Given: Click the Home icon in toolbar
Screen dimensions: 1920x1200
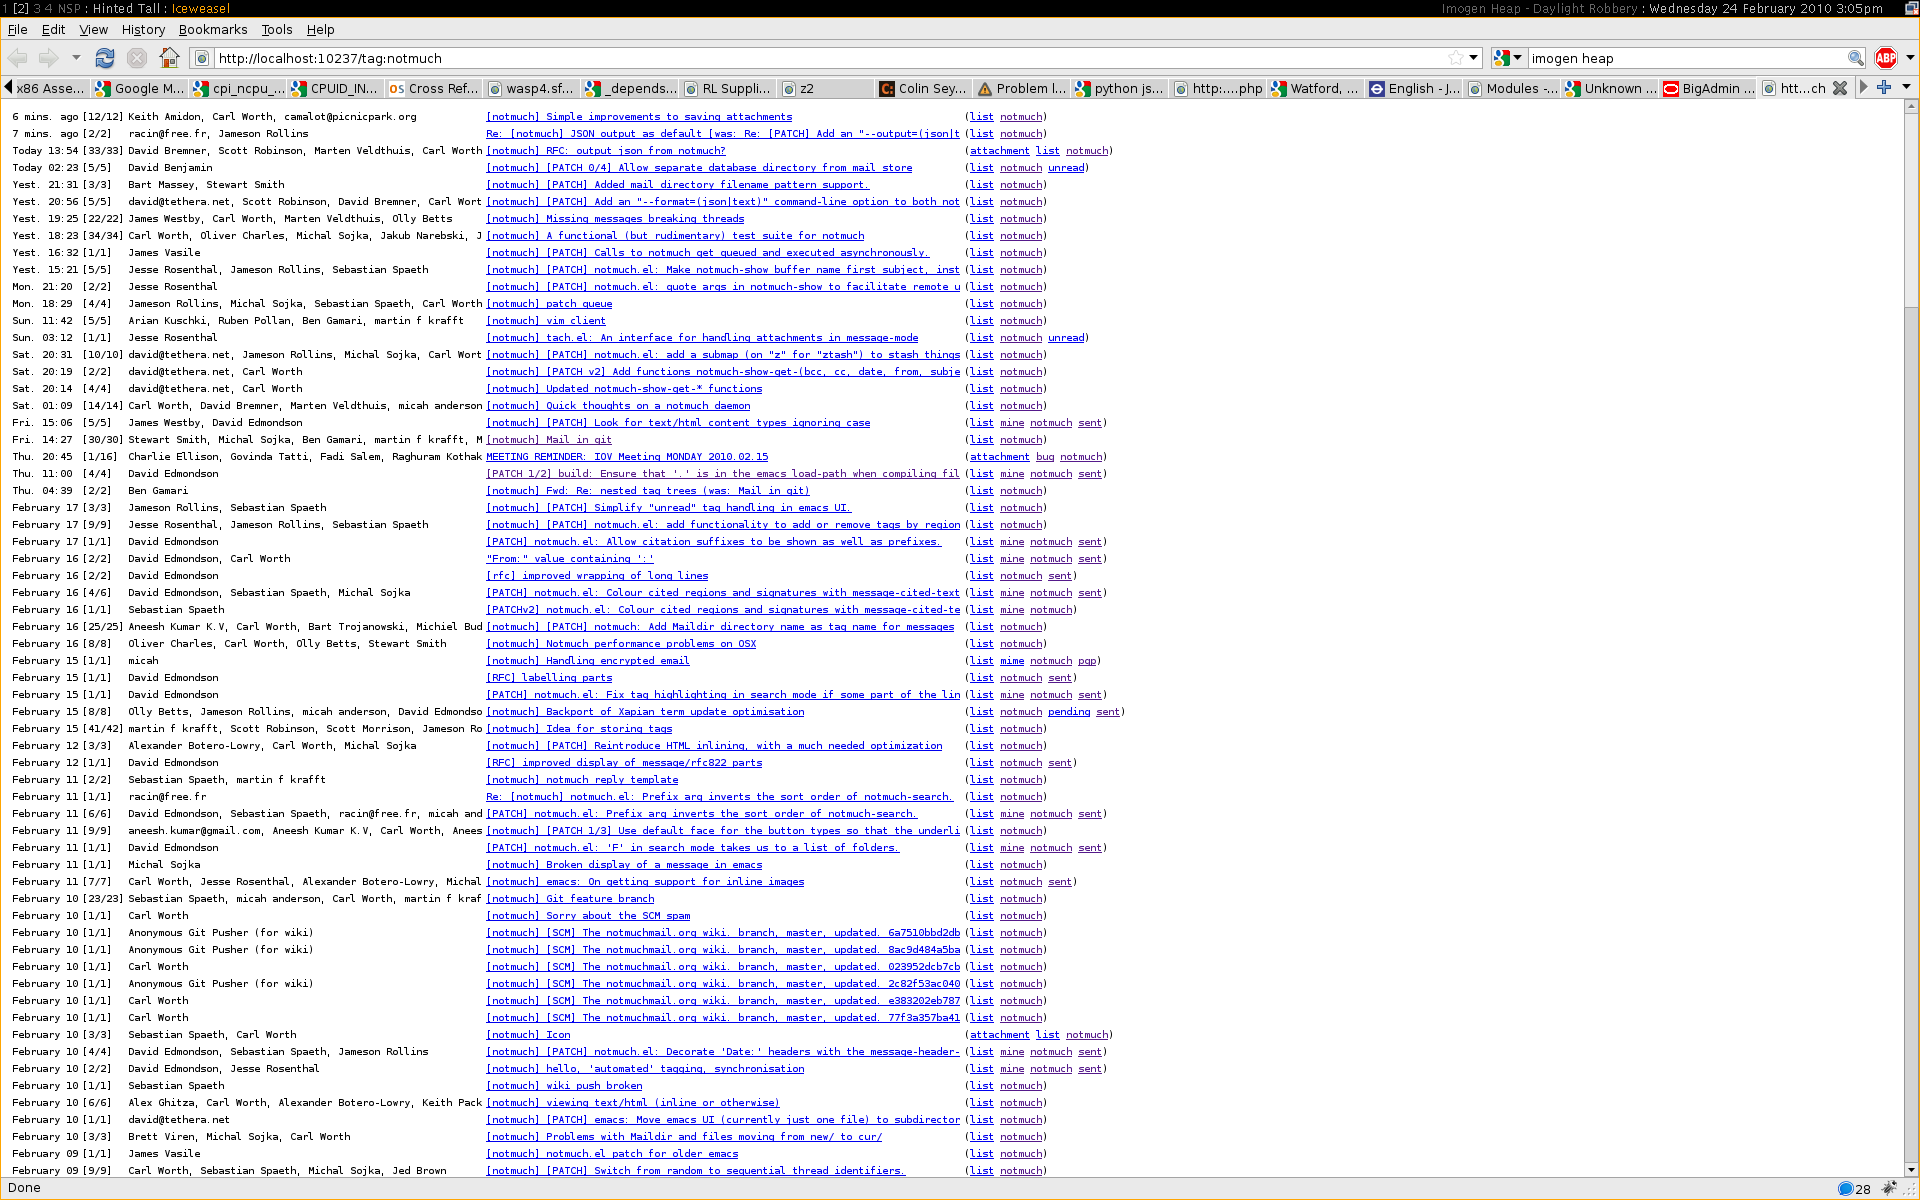Looking at the screenshot, I should (x=170, y=58).
